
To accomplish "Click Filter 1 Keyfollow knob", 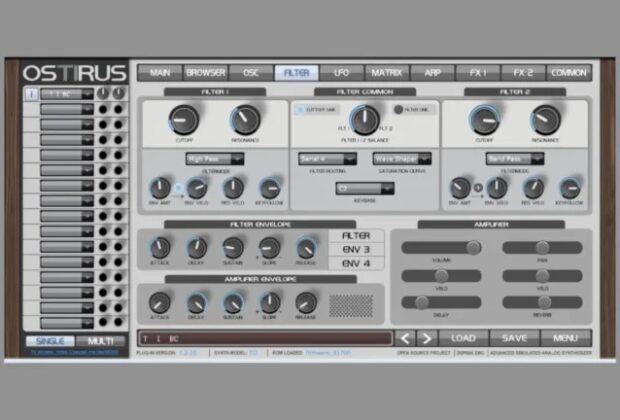I will (270, 188).
